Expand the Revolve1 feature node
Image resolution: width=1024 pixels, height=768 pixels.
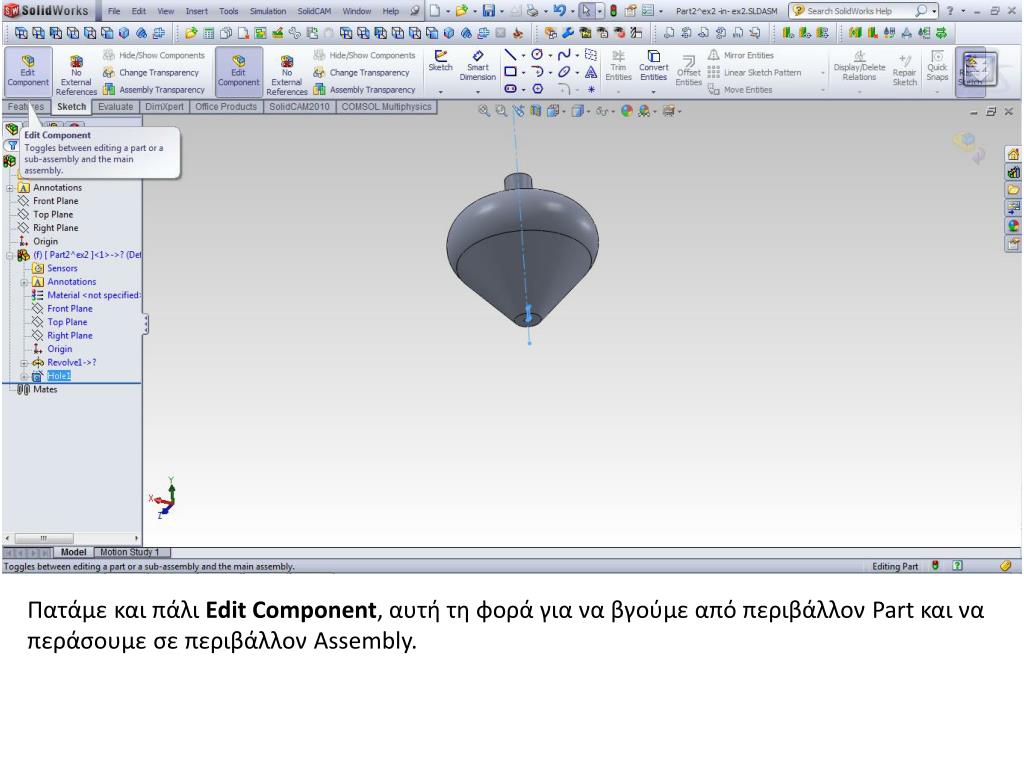[x=24, y=362]
